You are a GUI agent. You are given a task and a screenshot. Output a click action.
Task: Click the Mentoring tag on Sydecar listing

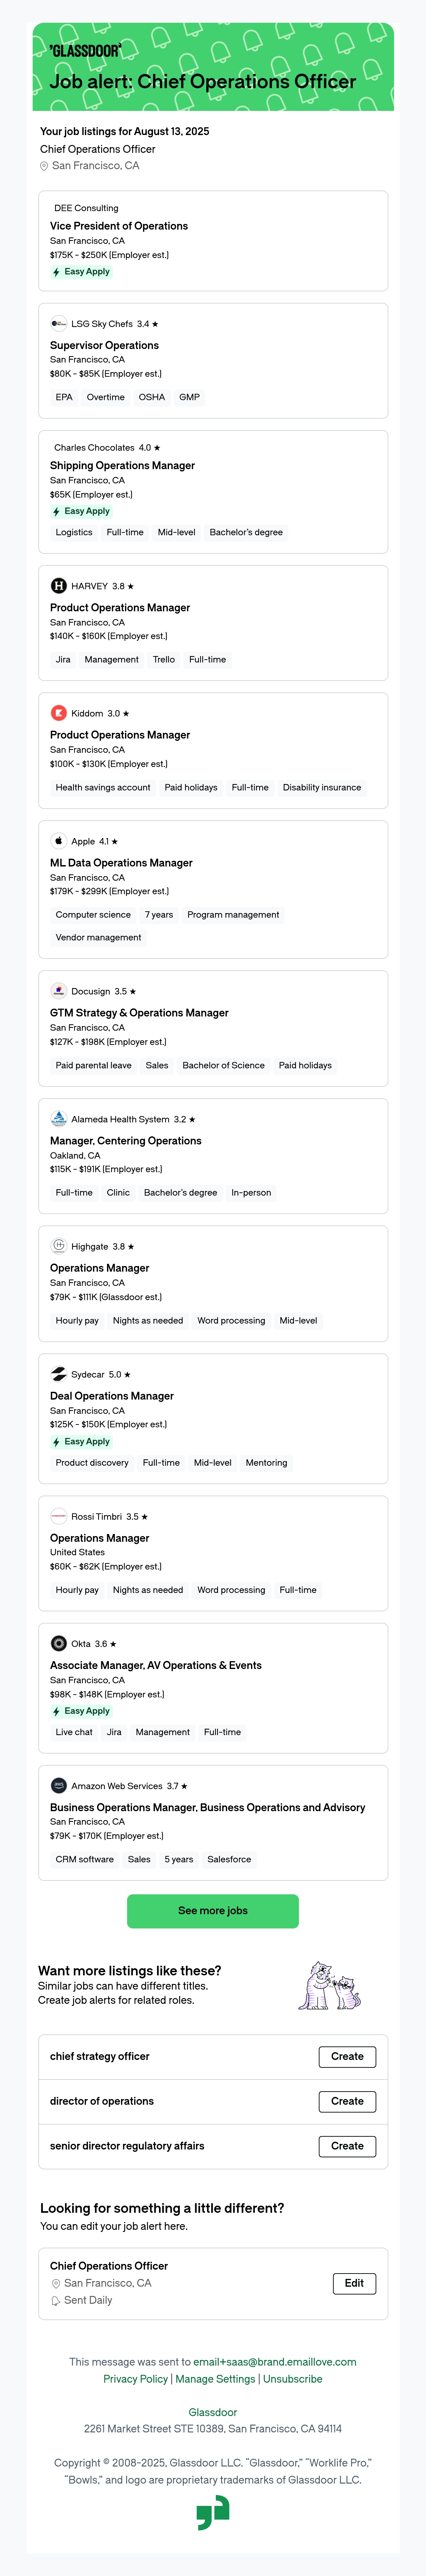266,1462
